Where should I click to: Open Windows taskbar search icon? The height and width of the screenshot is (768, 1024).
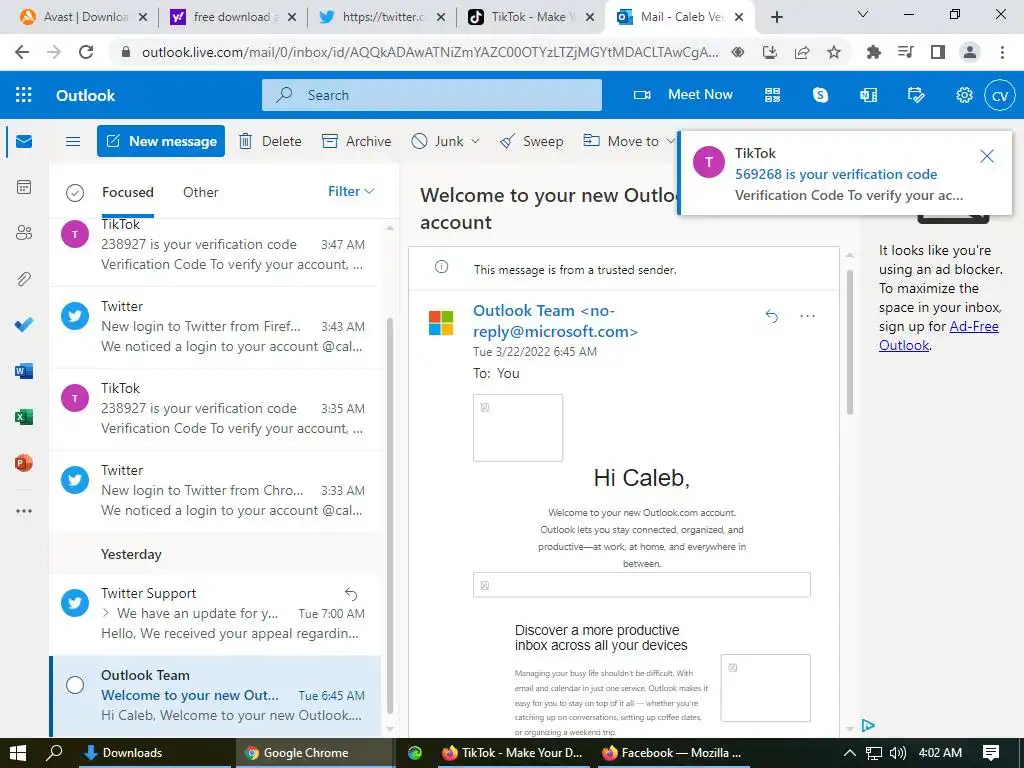[x=56, y=753]
